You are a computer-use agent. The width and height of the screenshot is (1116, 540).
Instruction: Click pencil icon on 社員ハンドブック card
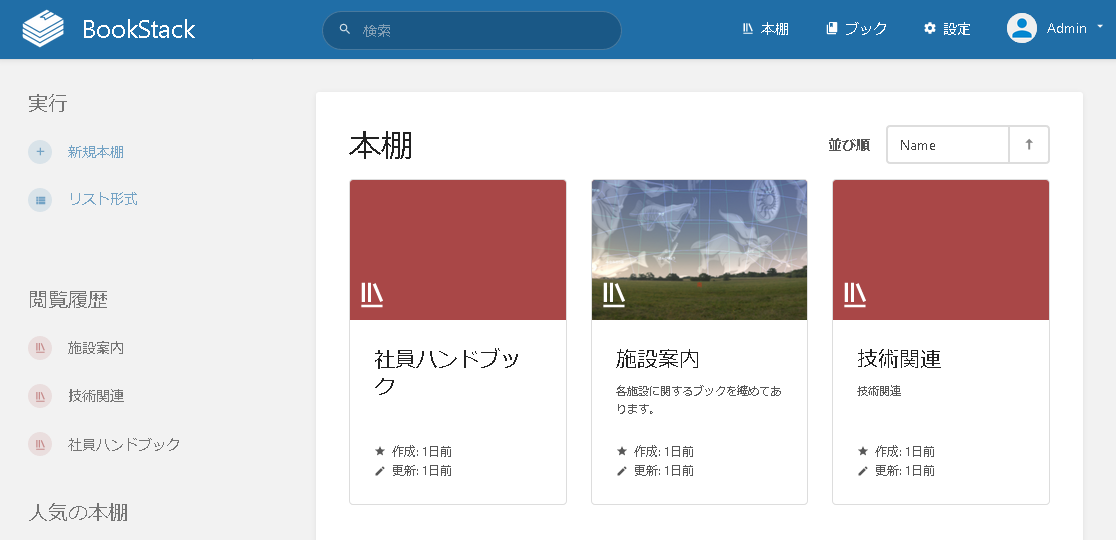(380, 470)
